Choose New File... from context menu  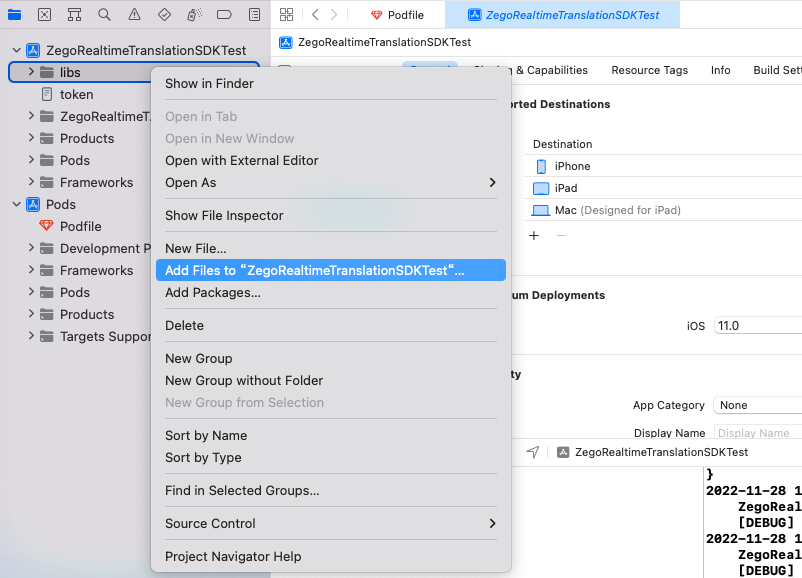click(330, 249)
